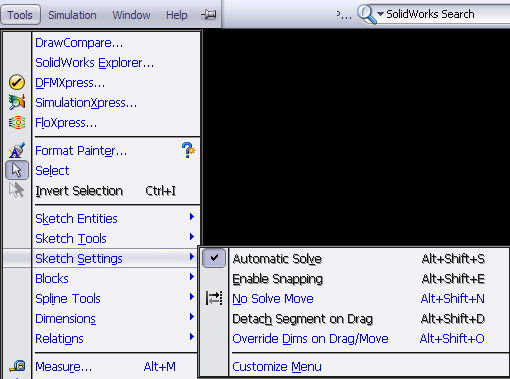Screen dimensions: 510x379
Task: Open the Simulation menu
Action: click(x=72, y=15)
